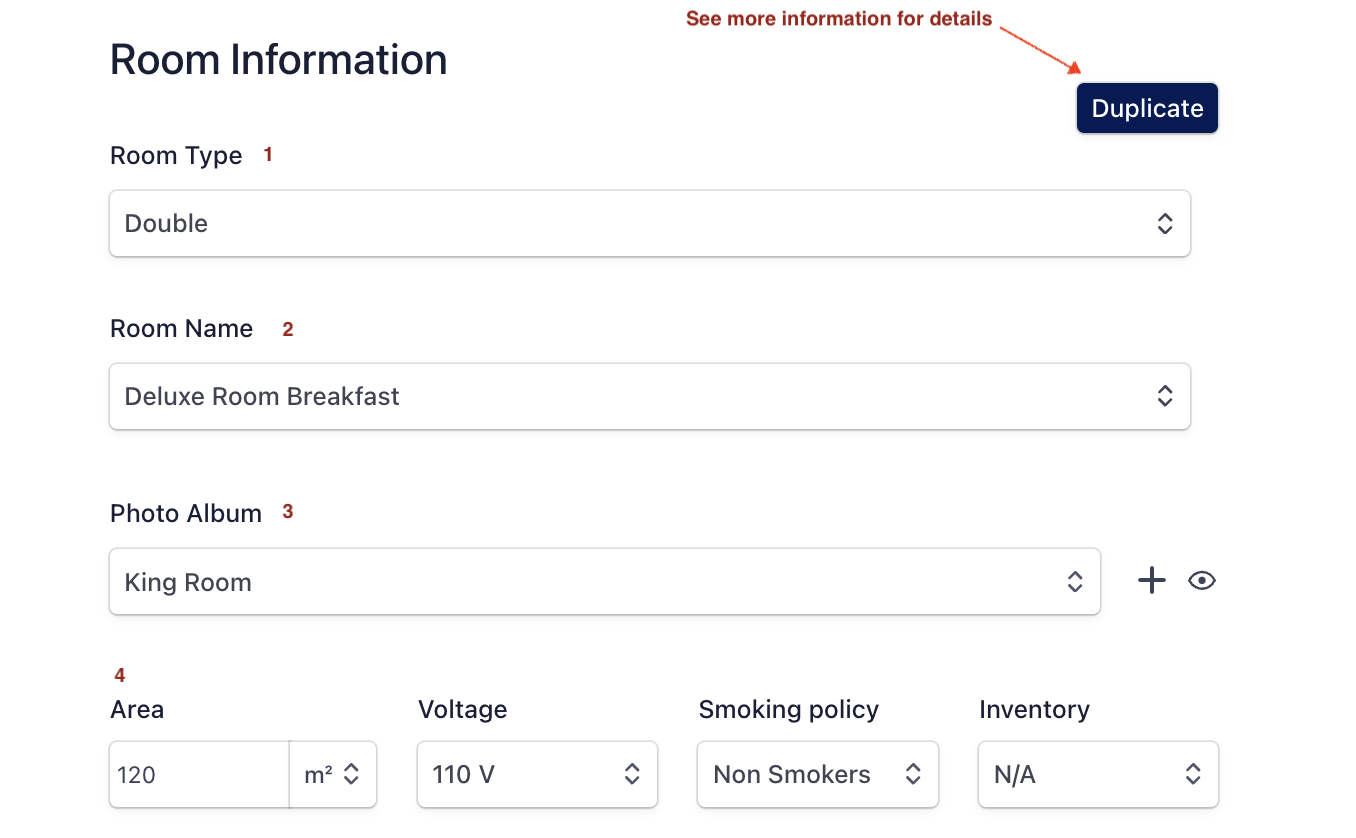The height and width of the screenshot is (838, 1356).
Task: Click the Room Information heading
Action: pos(278,60)
